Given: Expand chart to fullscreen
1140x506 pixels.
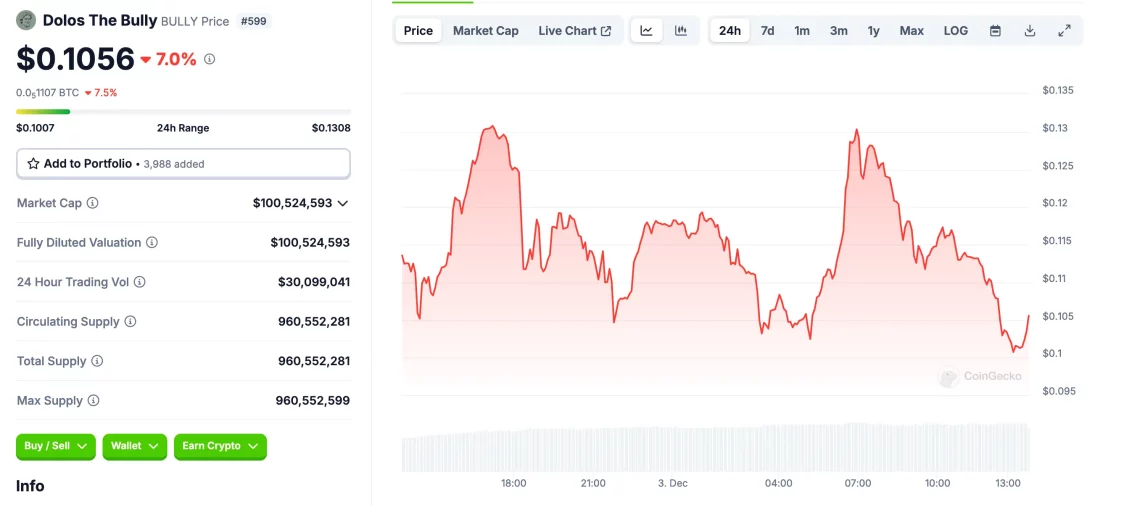Looking at the screenshot, I should [1064, 31].
